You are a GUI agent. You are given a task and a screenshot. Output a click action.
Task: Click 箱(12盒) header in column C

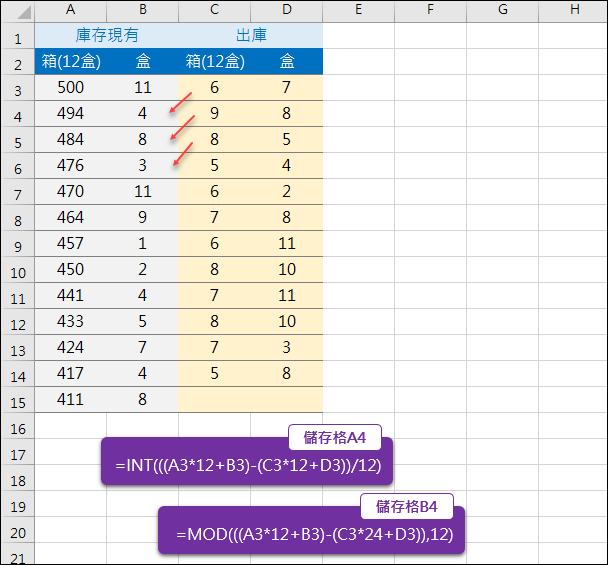click(x=214, y=61)
